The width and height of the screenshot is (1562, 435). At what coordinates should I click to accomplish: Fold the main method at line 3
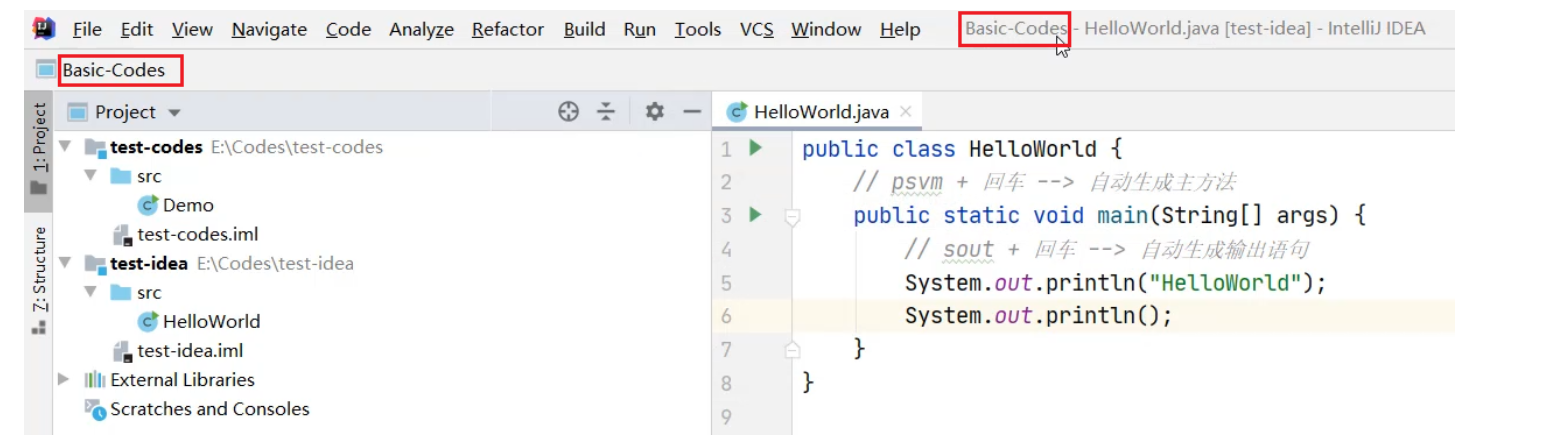[792, 216]
